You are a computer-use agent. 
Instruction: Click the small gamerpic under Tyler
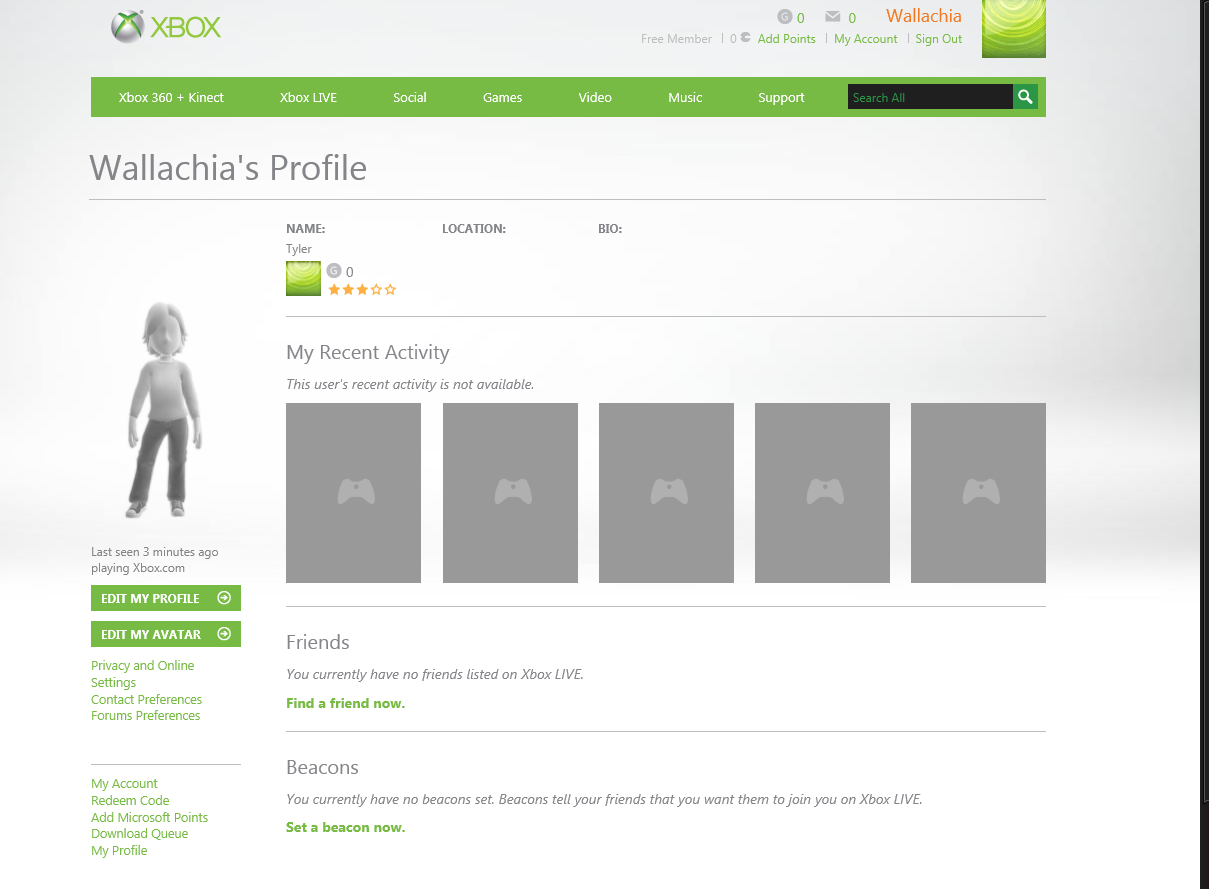click(303, 279)
